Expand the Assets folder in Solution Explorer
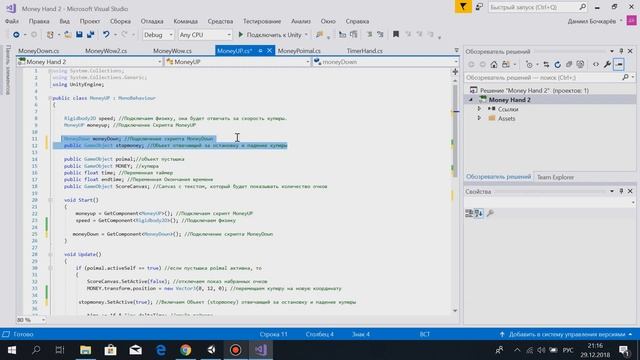This screenshot has width=640, height=360. tap(480, 118)
